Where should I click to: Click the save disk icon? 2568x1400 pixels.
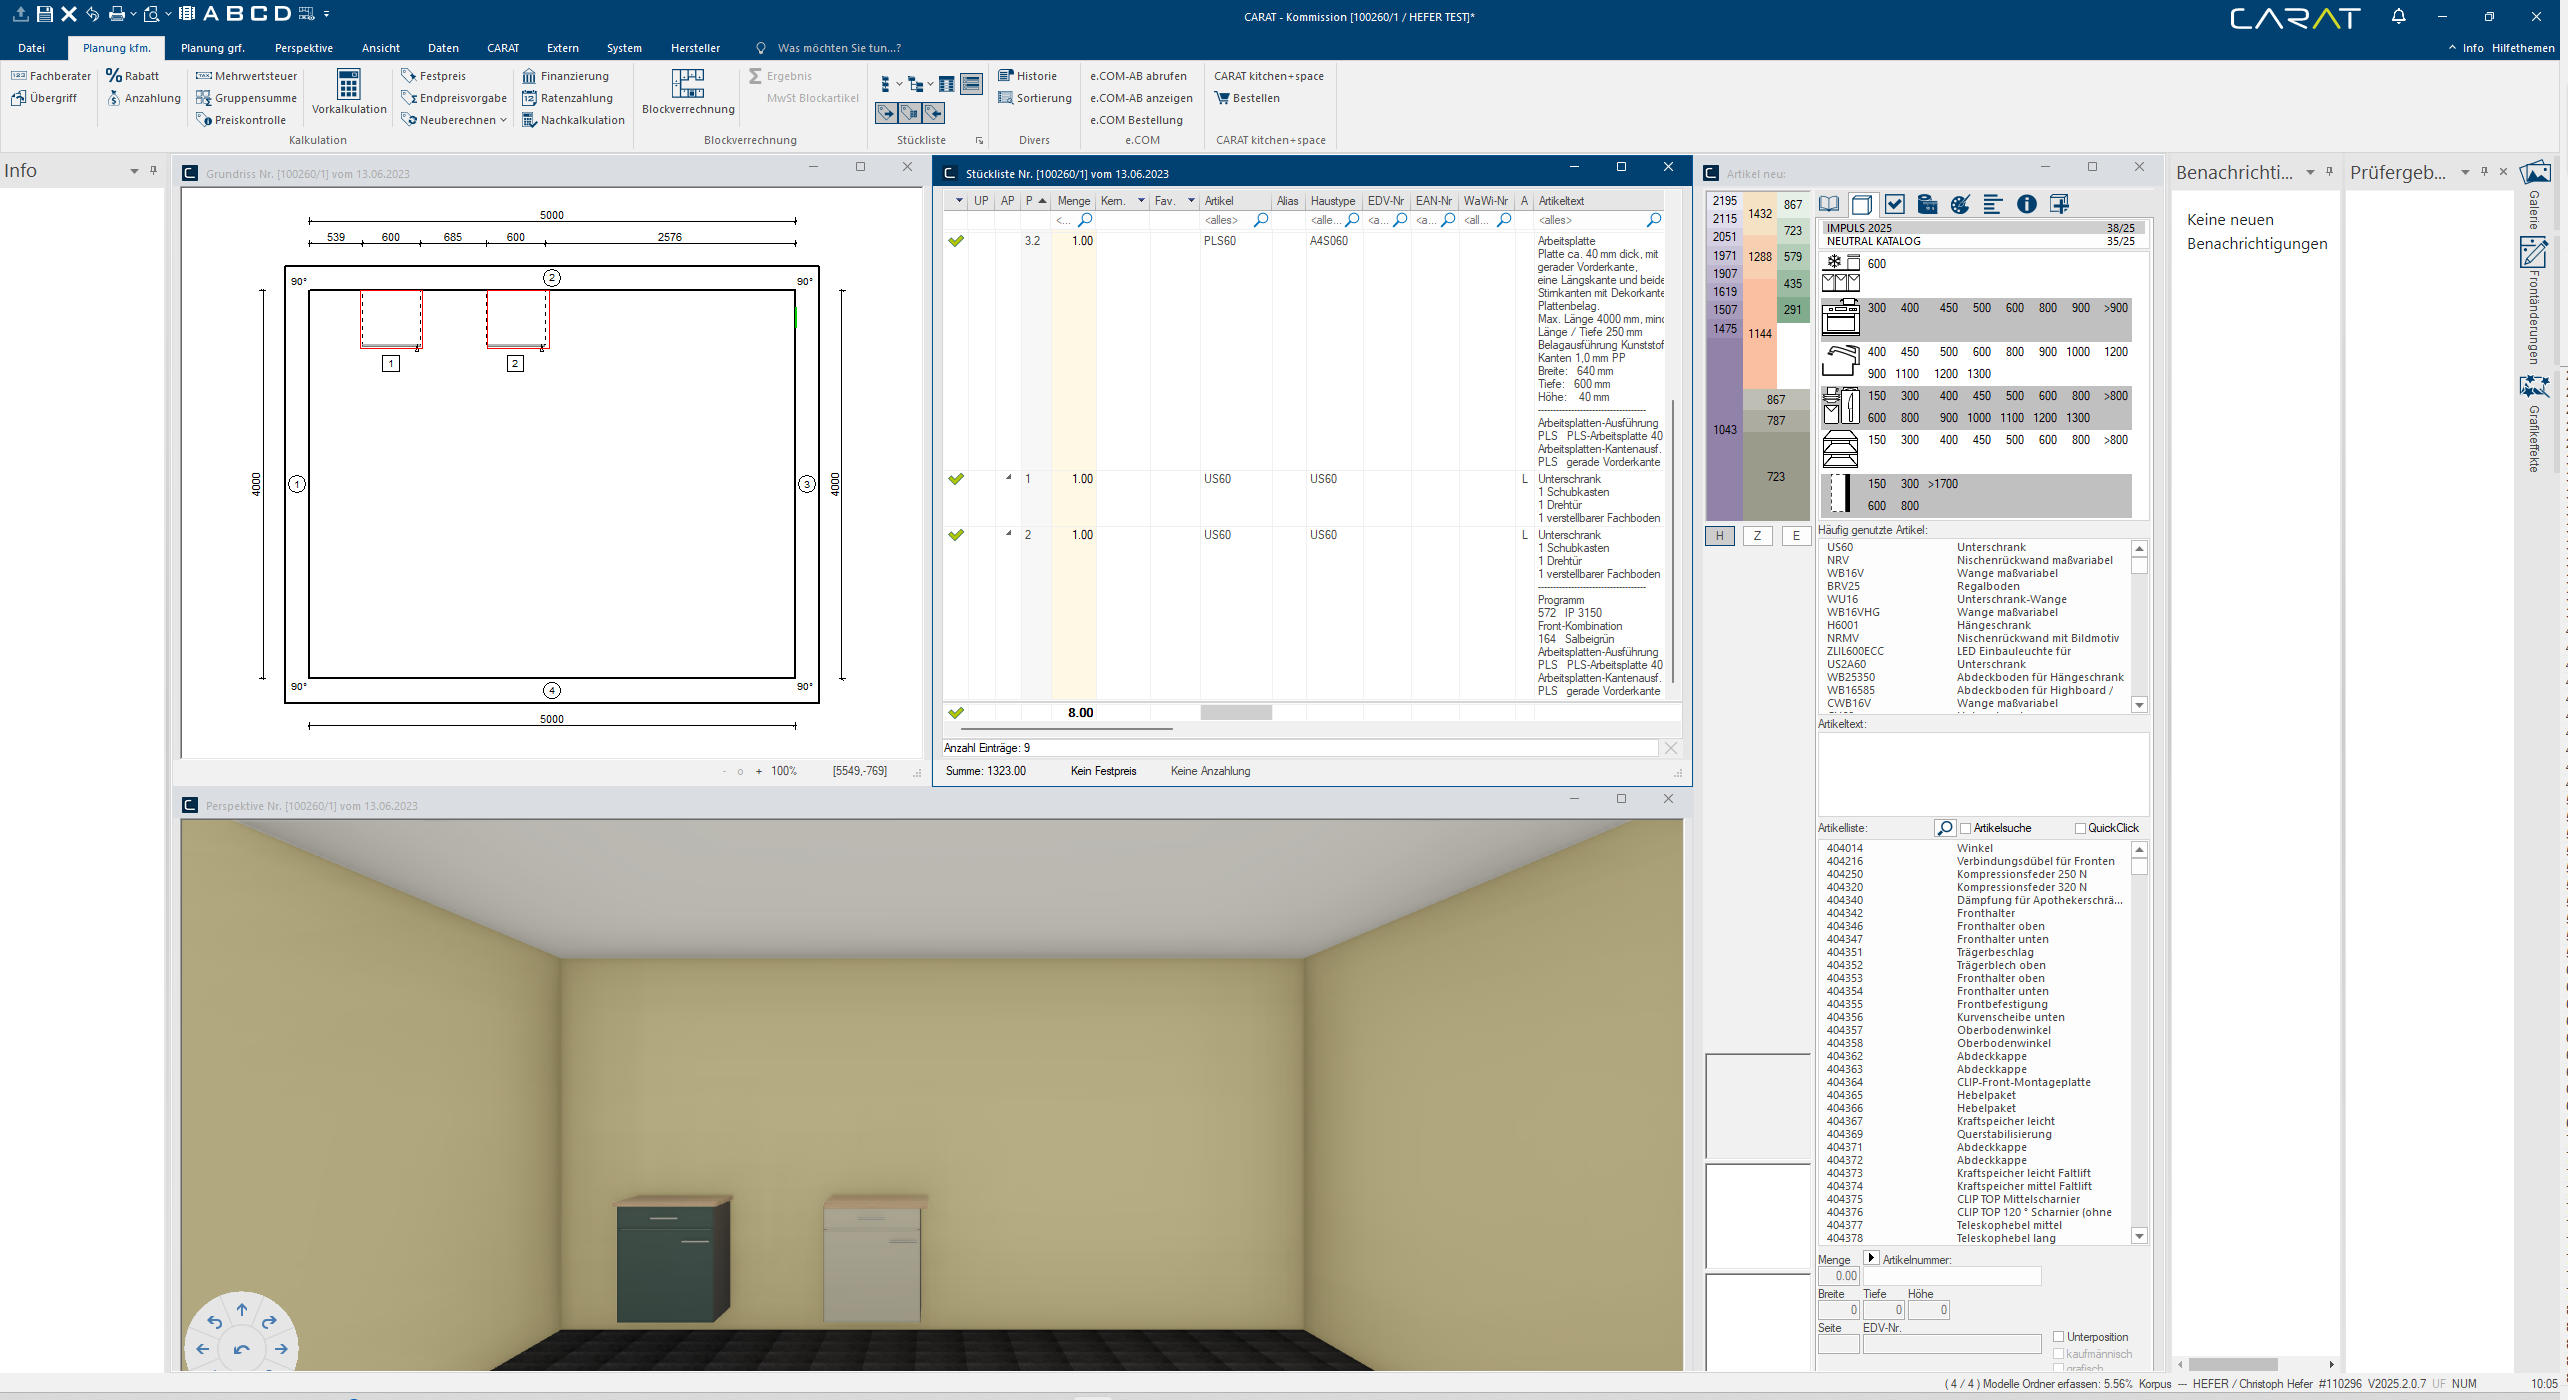click(44, 14)
